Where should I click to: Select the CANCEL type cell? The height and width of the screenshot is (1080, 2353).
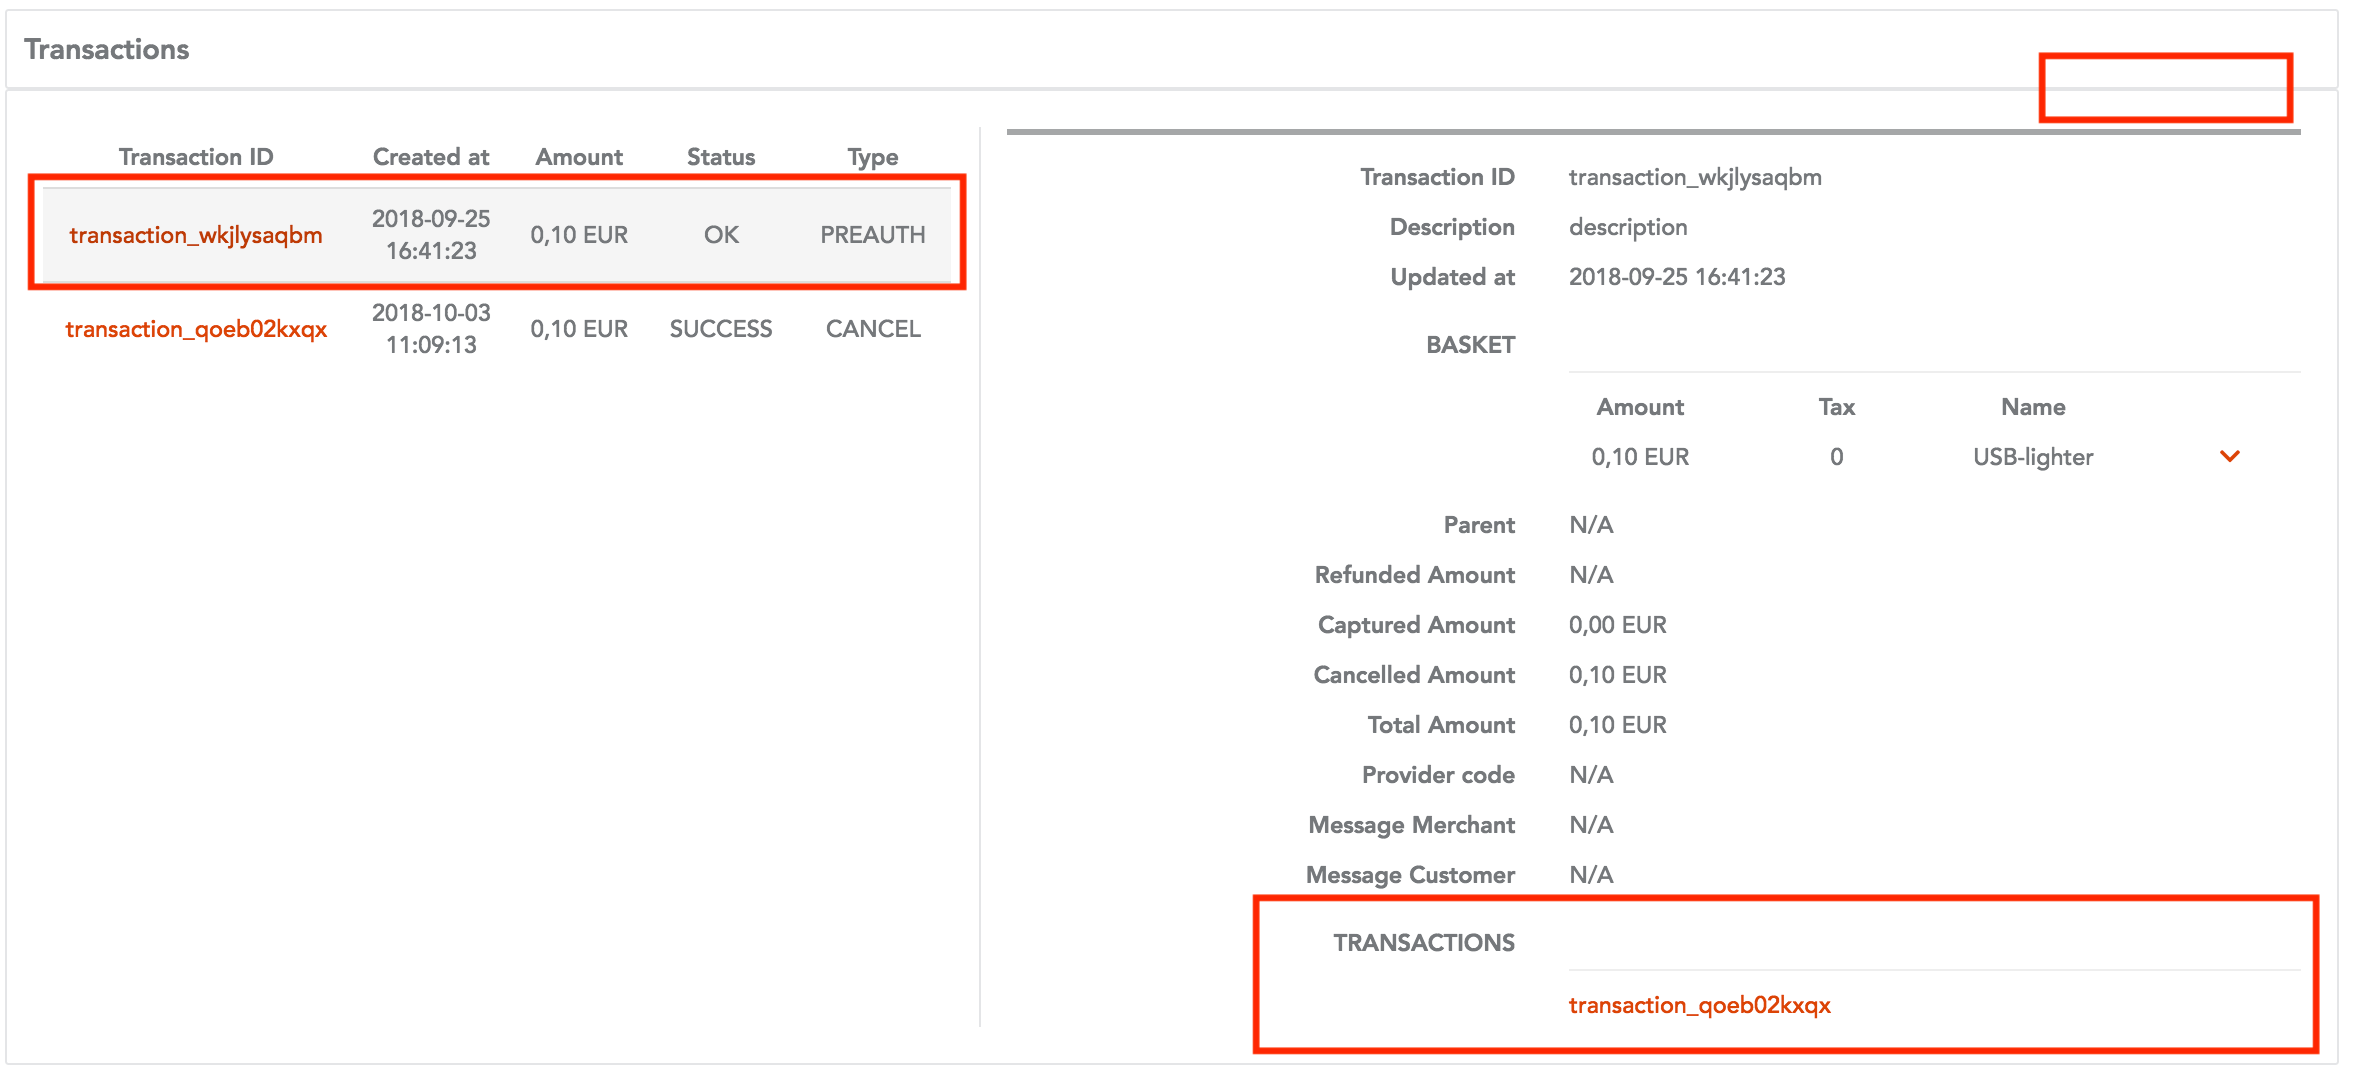(873, 329)
